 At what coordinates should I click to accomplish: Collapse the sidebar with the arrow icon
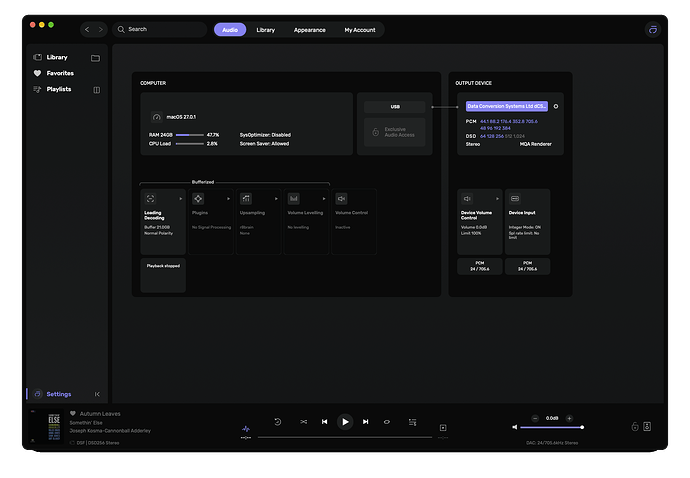(x=97, y=394)
